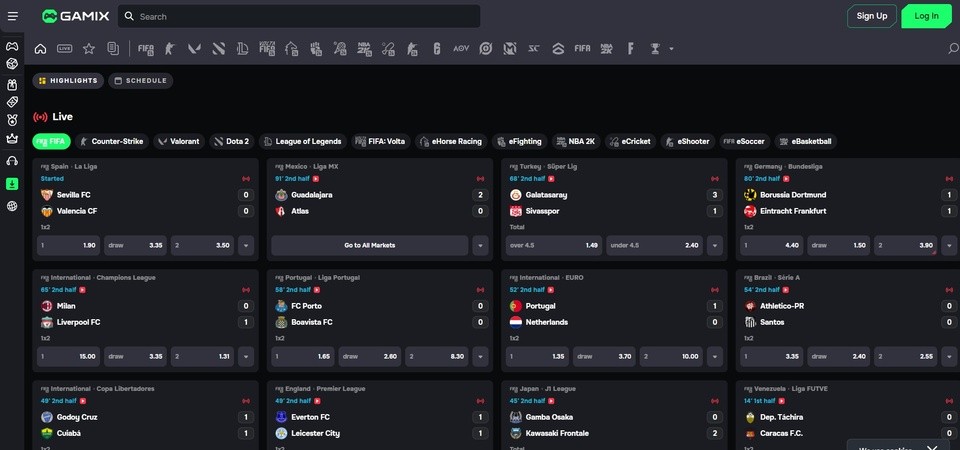Expand more sports arrow next to trophy icon
Viewport: 960px width, 450px height.
coord(672,49)
